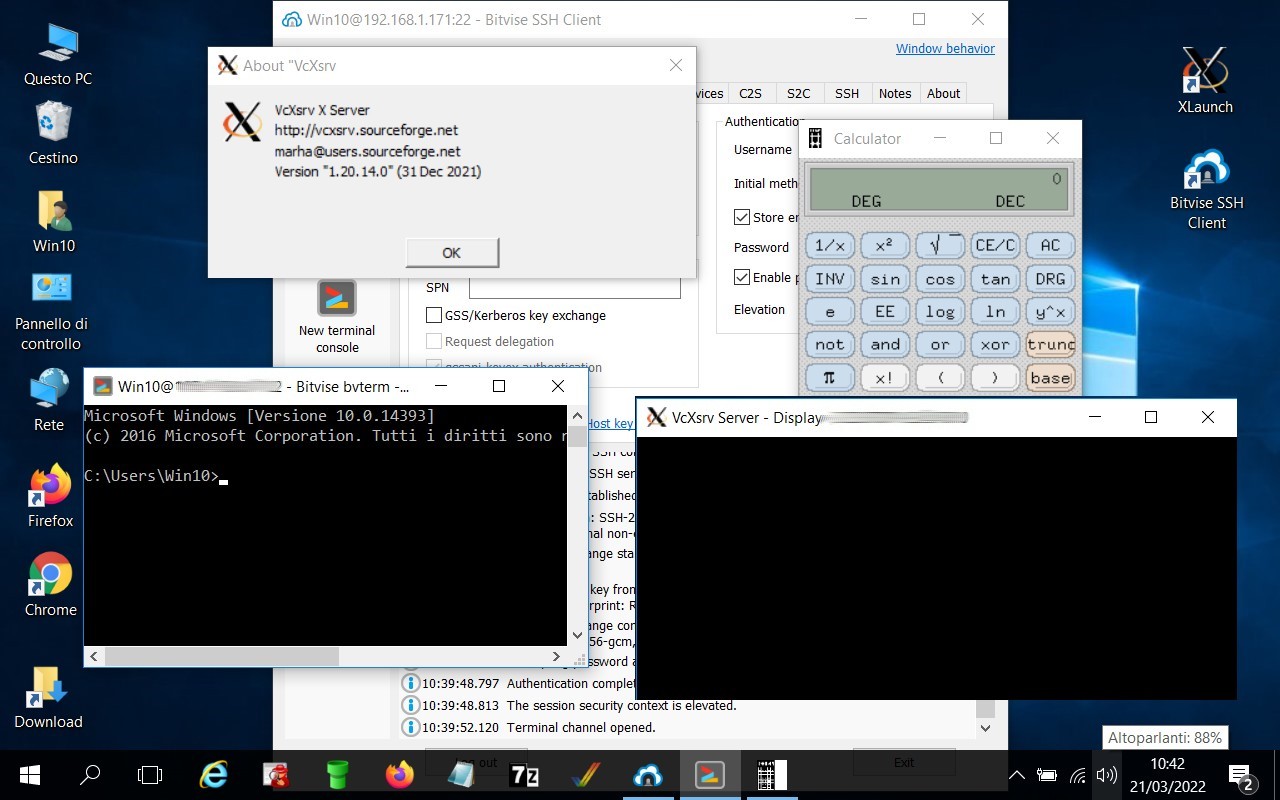The width and height of the screenshot is (1280, 800).
Task: Toggle the Store encrypted password checkbox
Action: pos(742,217)
